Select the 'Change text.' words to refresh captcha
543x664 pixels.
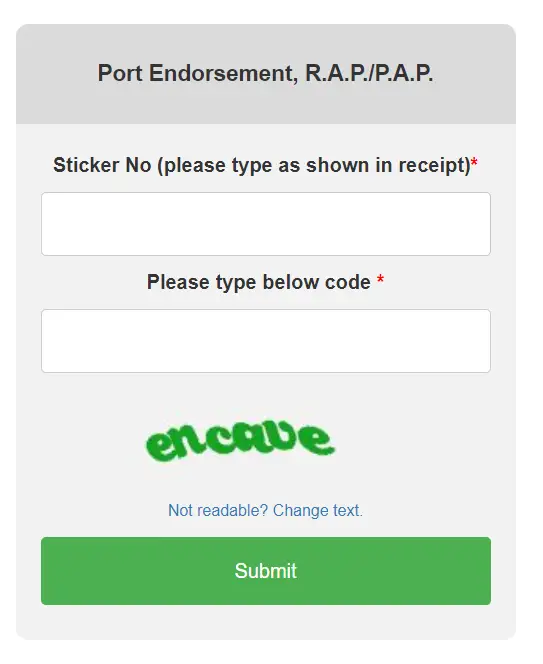(318, 510)
